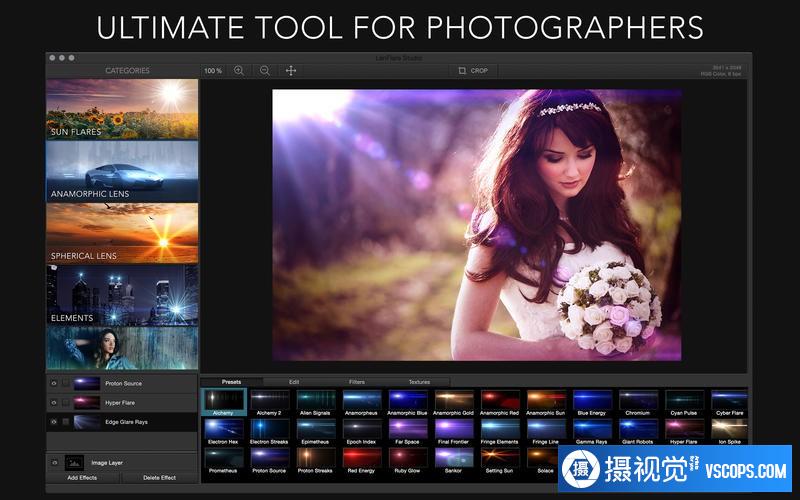Switch to the Presets tab
This screenshot has width=800, height=500.
(x=232, y=382)
